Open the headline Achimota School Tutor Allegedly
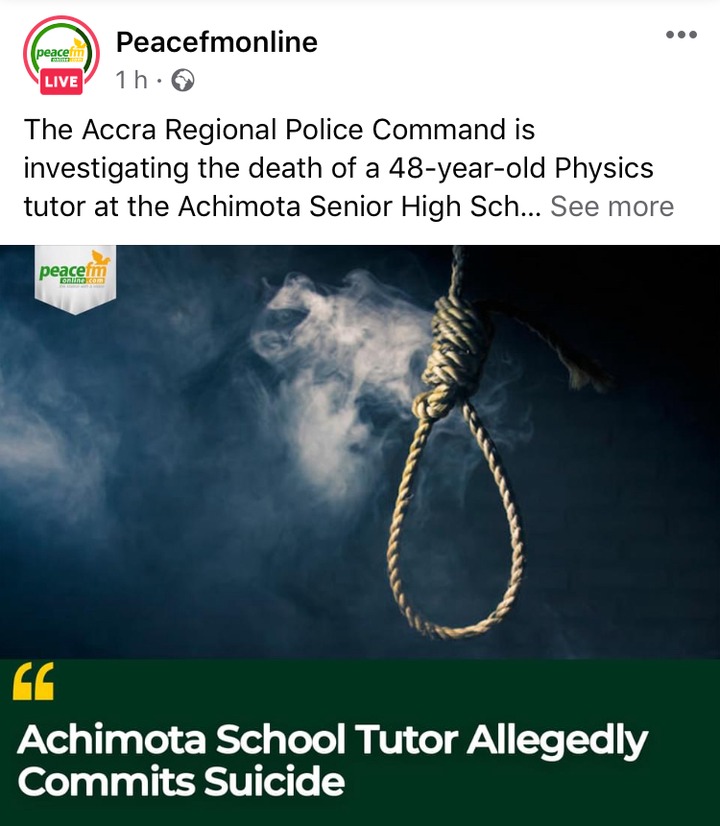720x826 pixels. pyautogui.click(x=332, y=740)
